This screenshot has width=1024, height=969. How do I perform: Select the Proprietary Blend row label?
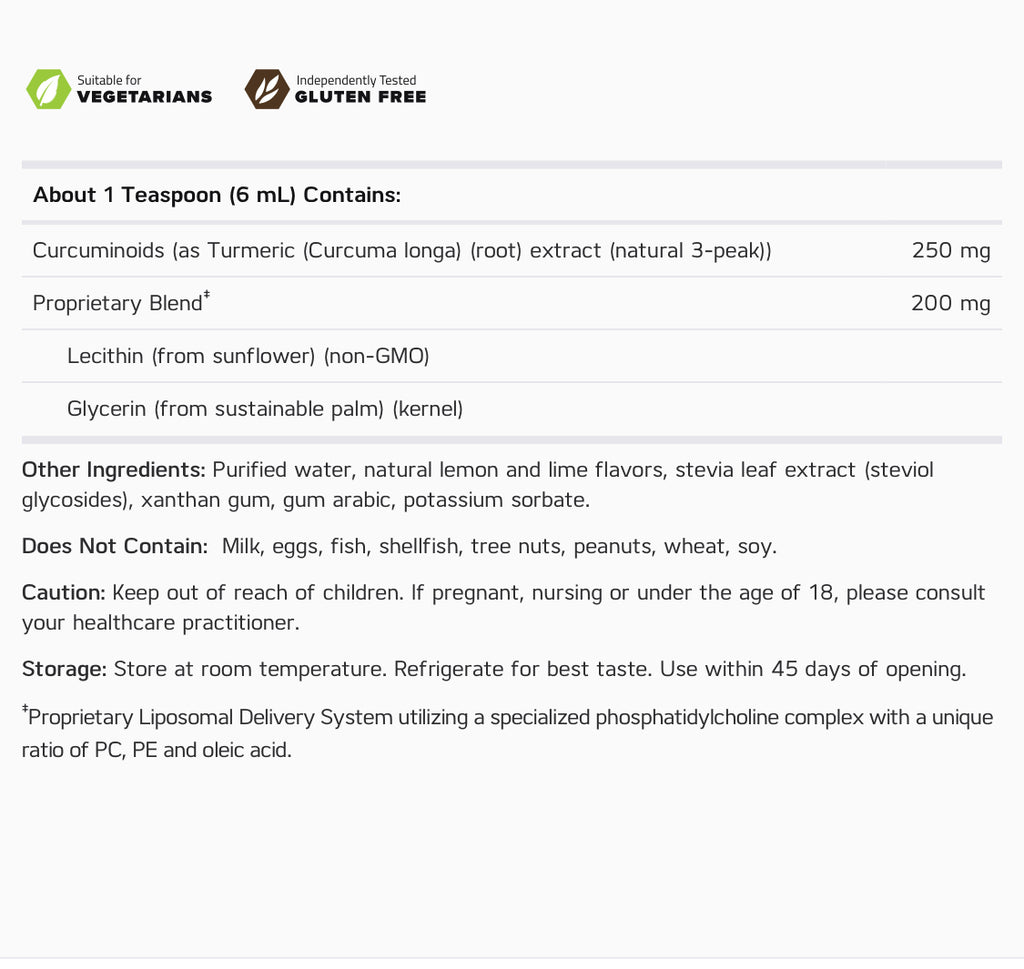click(118, 303)
